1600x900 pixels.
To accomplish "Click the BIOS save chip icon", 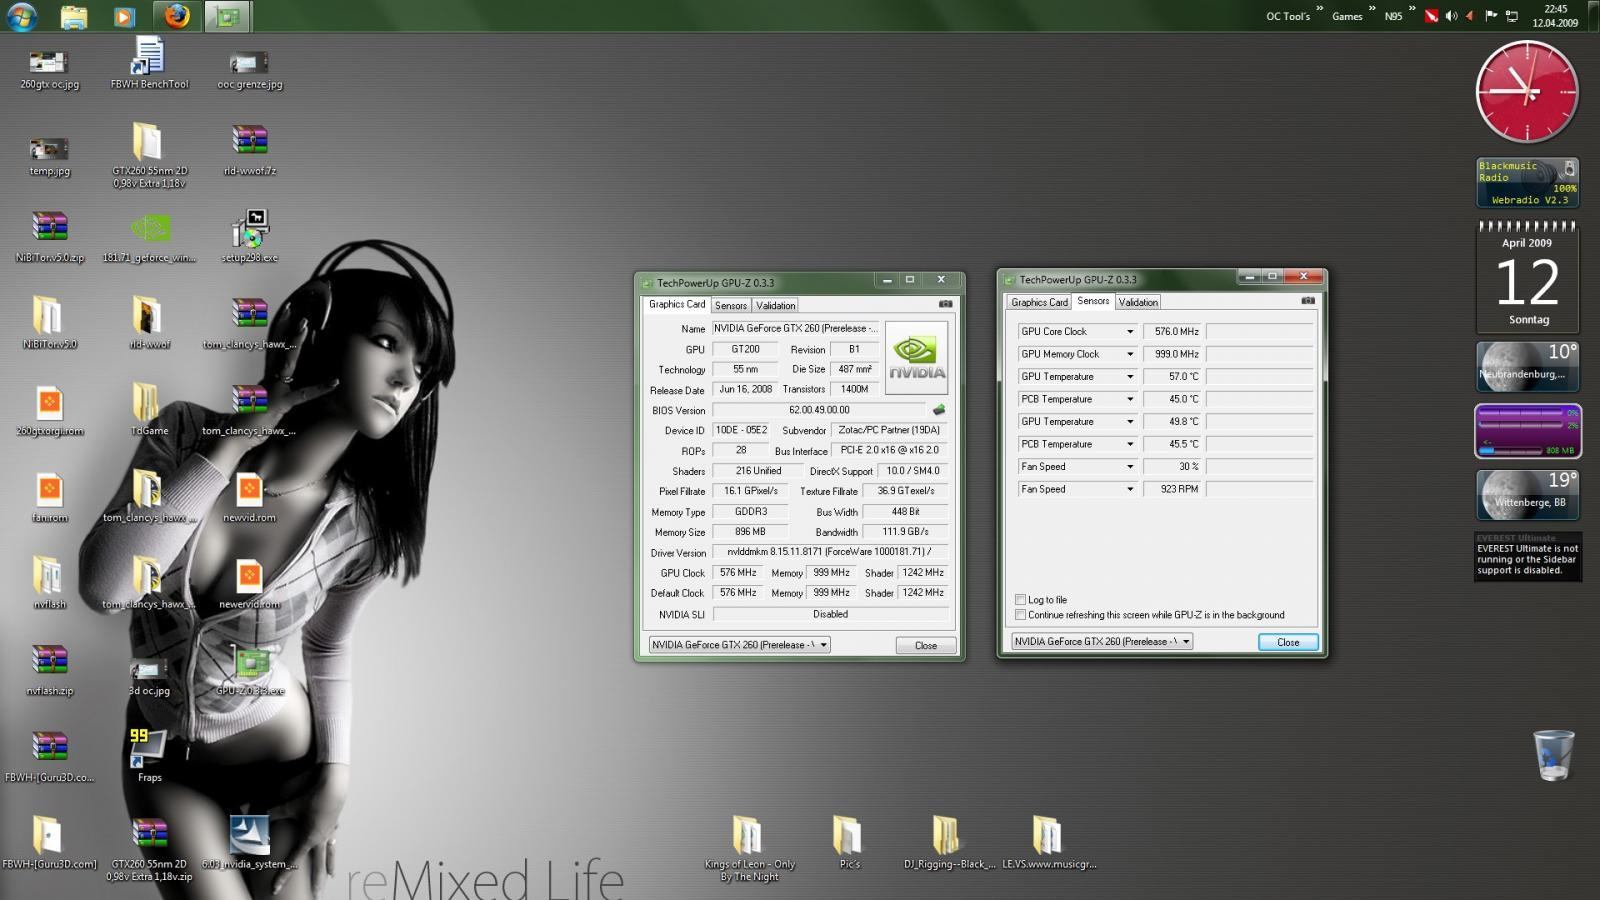I will [x=938, y=410].
